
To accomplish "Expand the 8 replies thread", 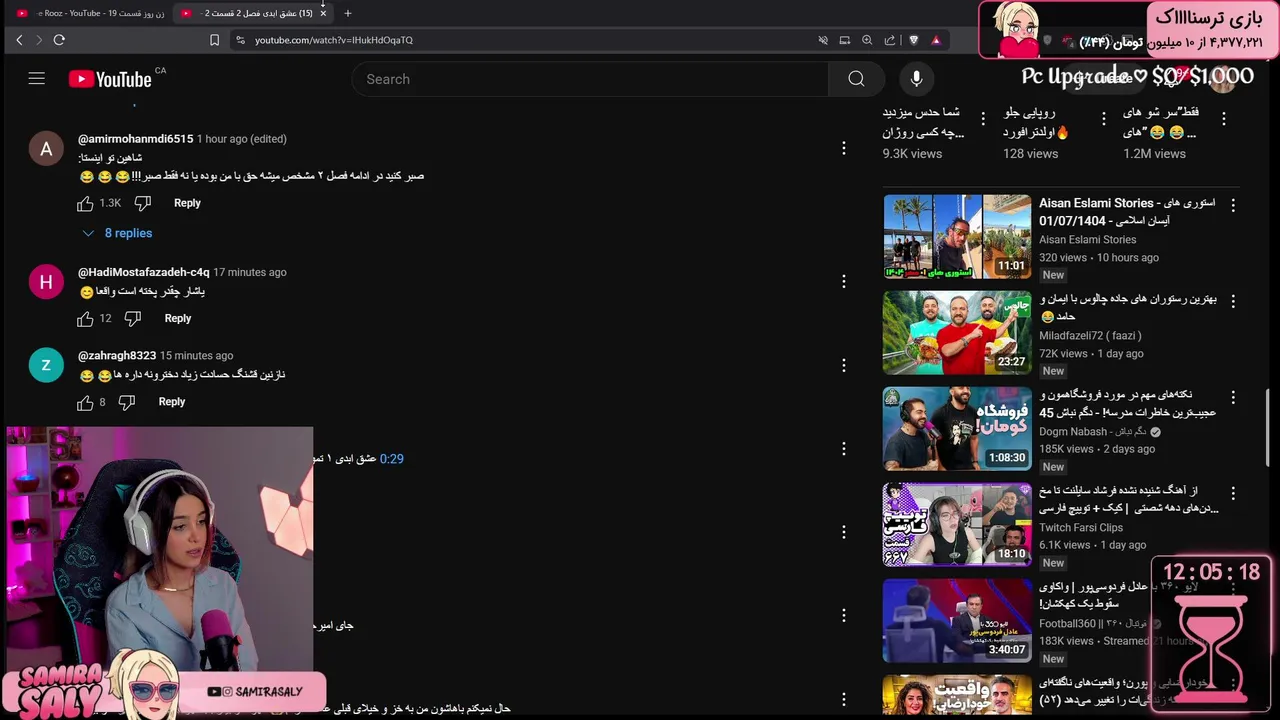I will [x=118, y=233].
